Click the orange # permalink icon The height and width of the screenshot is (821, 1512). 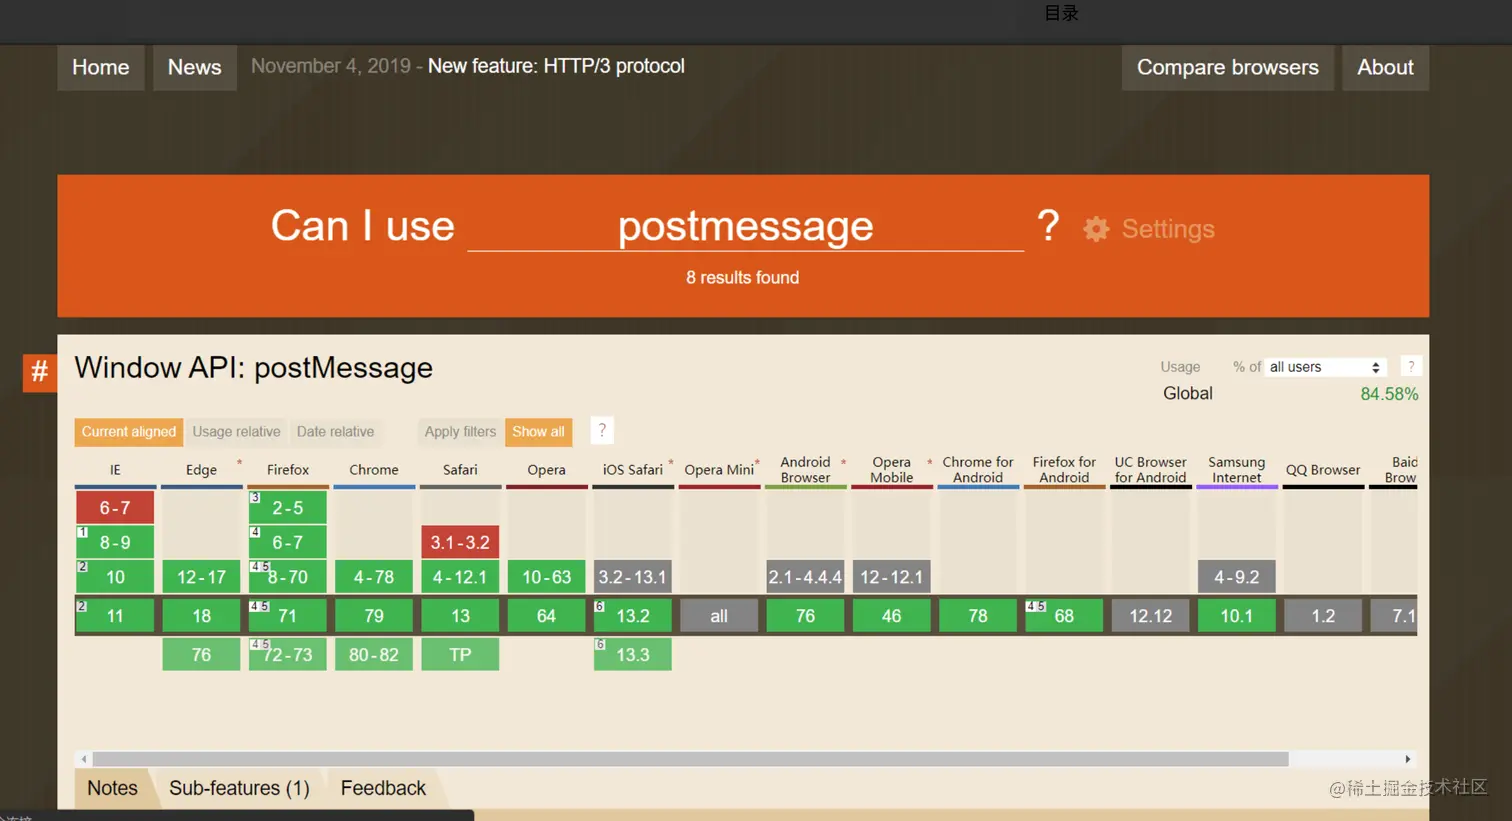click(40, 372)
